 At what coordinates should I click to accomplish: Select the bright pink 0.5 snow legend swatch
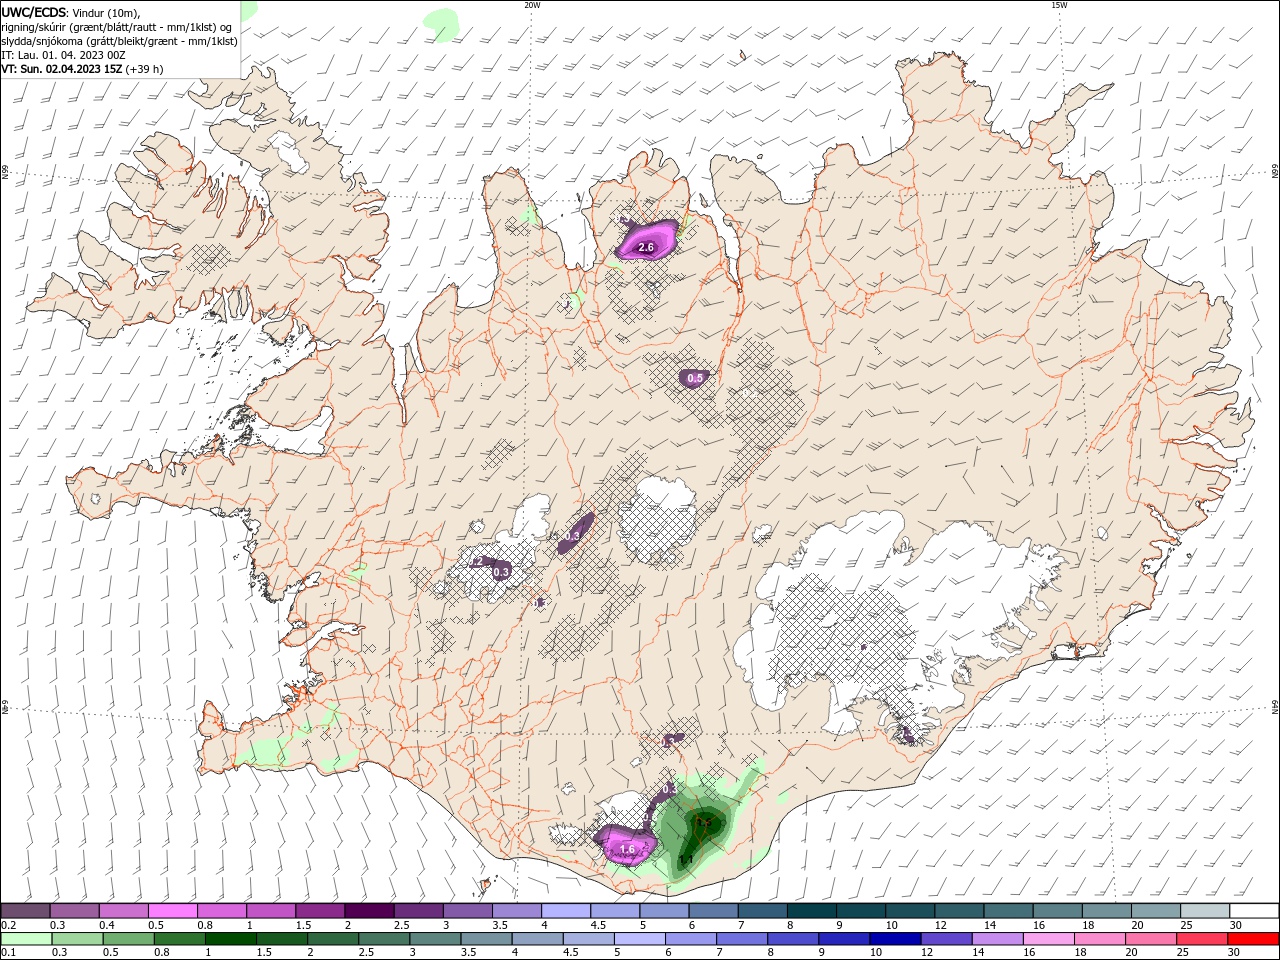[x=172, y=911]
